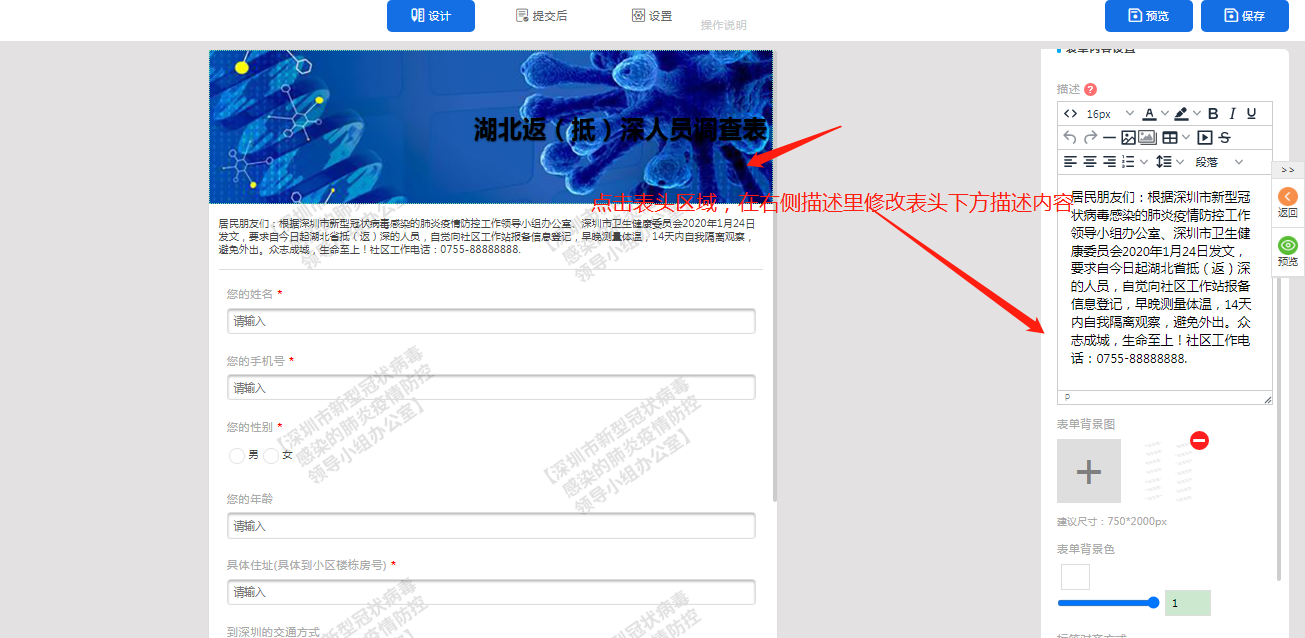Open the 操作说明 link
The height and width of the screenshot is (638, 1305).
(x=723, y=25)
